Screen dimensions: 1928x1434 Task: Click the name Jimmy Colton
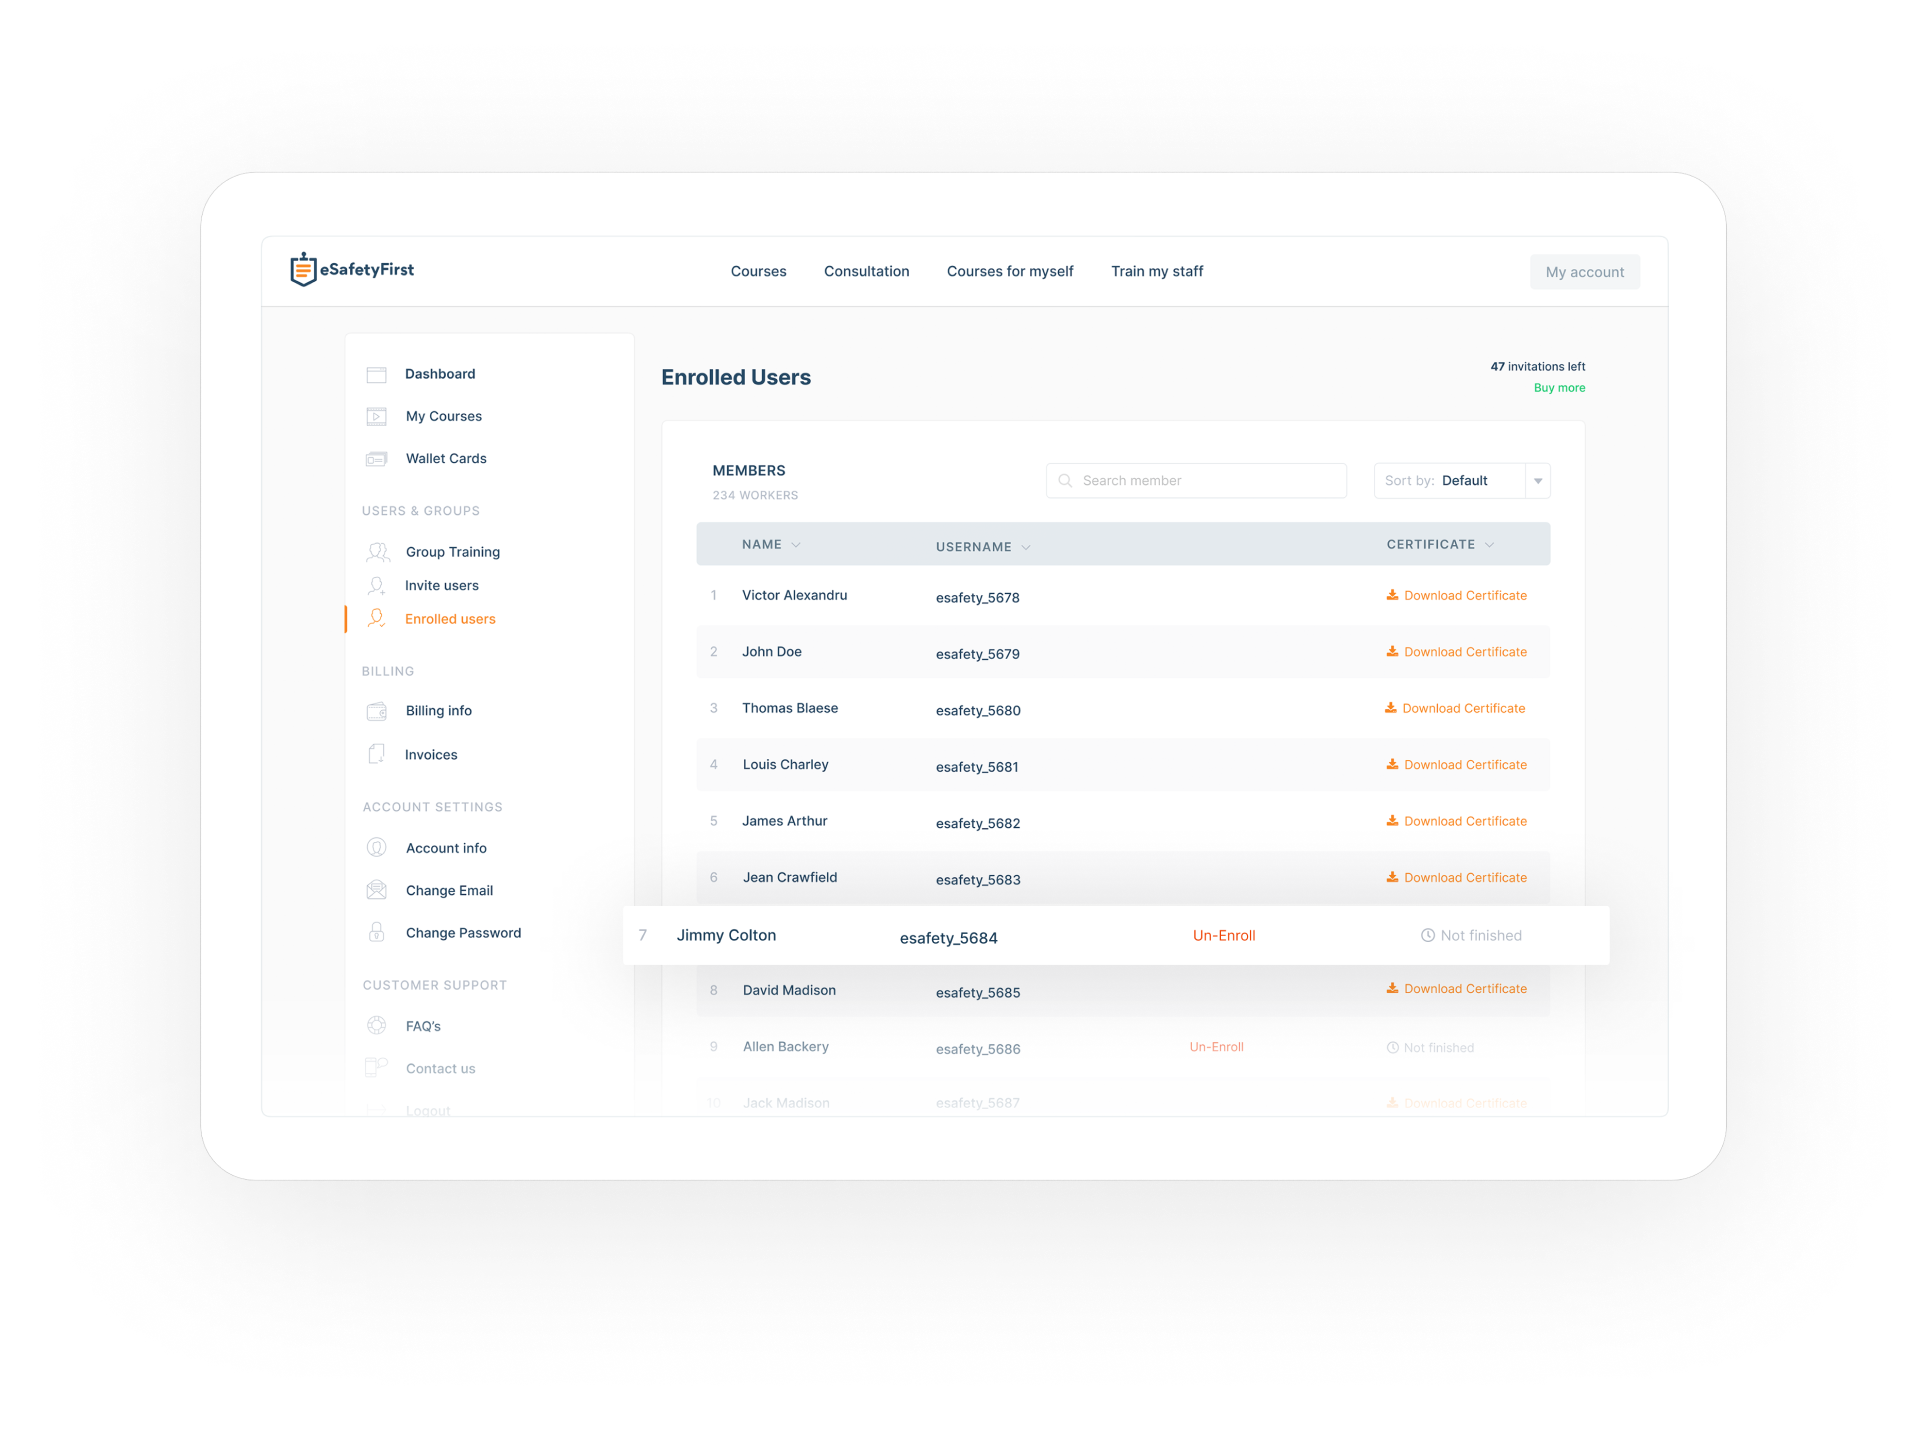point(726,935)
